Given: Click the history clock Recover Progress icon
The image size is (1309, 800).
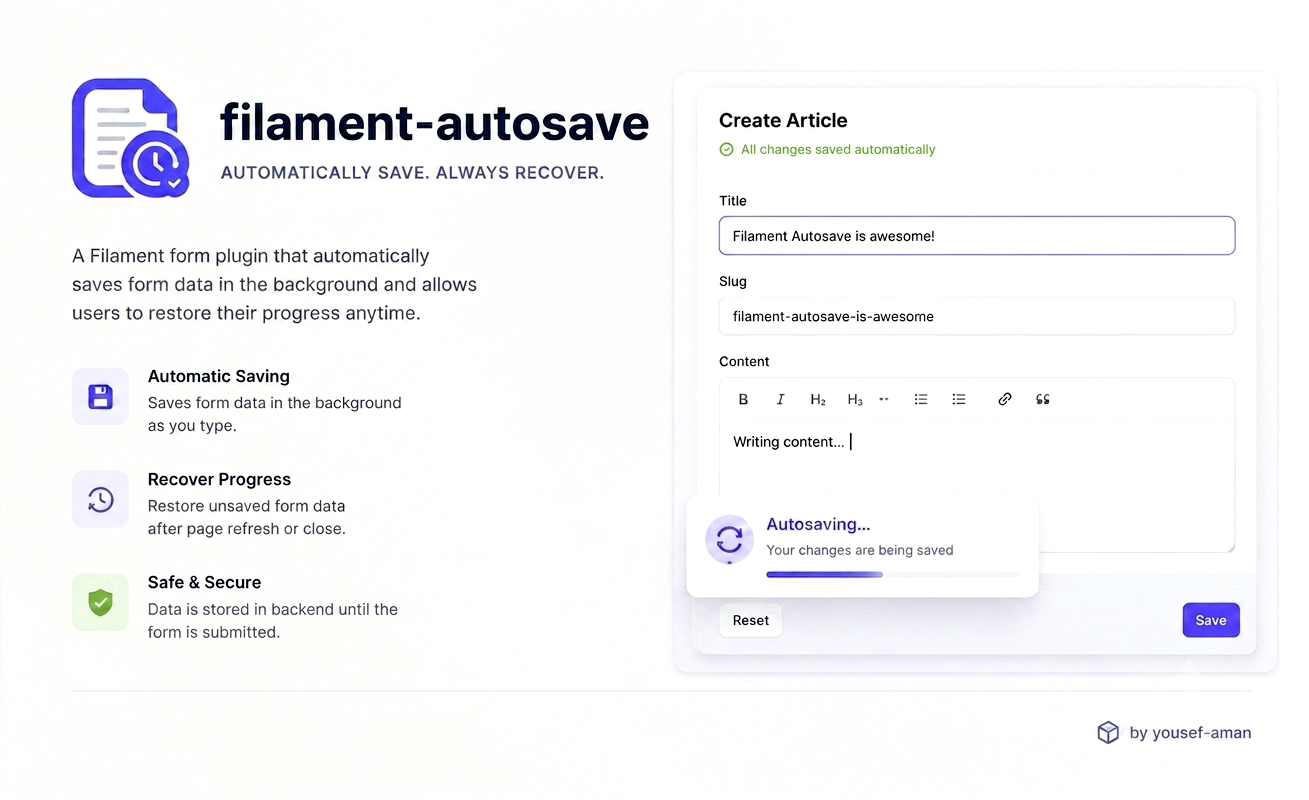Looking at the screenshot, I should click(100, 499).
